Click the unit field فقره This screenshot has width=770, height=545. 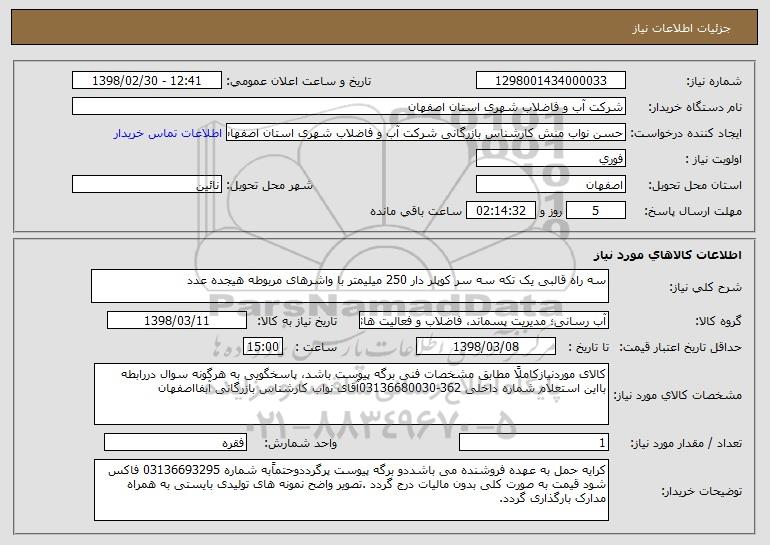pos(175,443)
